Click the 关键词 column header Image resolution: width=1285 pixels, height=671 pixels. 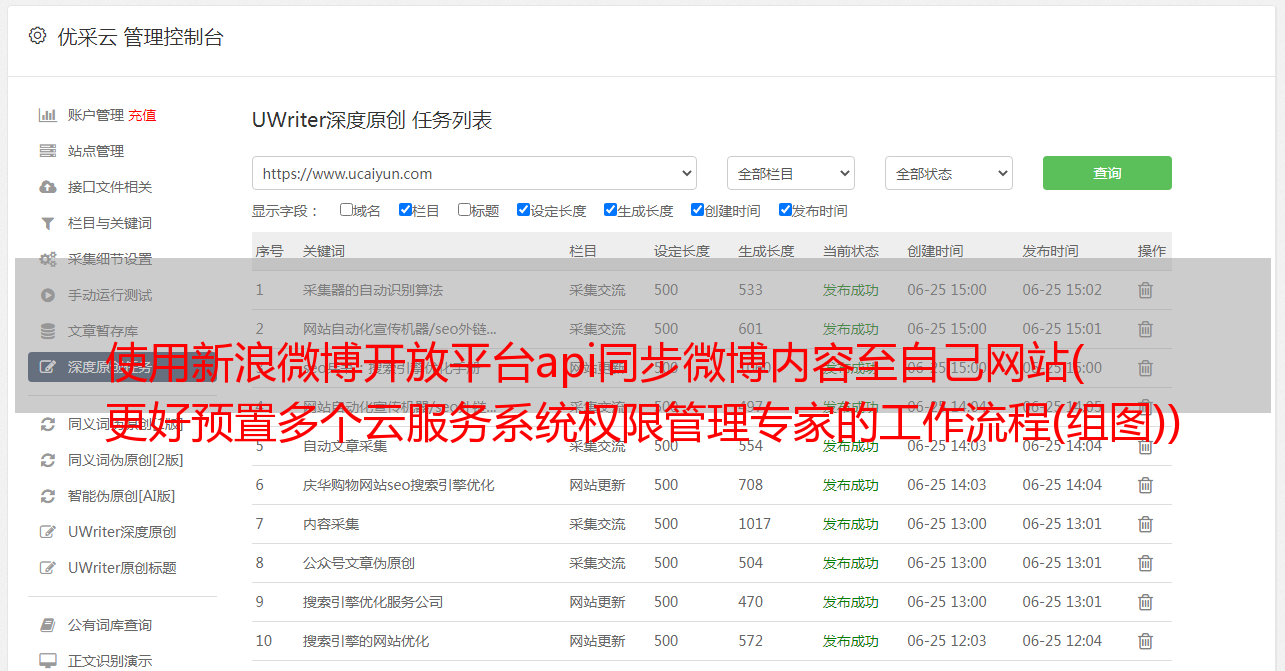324,251
